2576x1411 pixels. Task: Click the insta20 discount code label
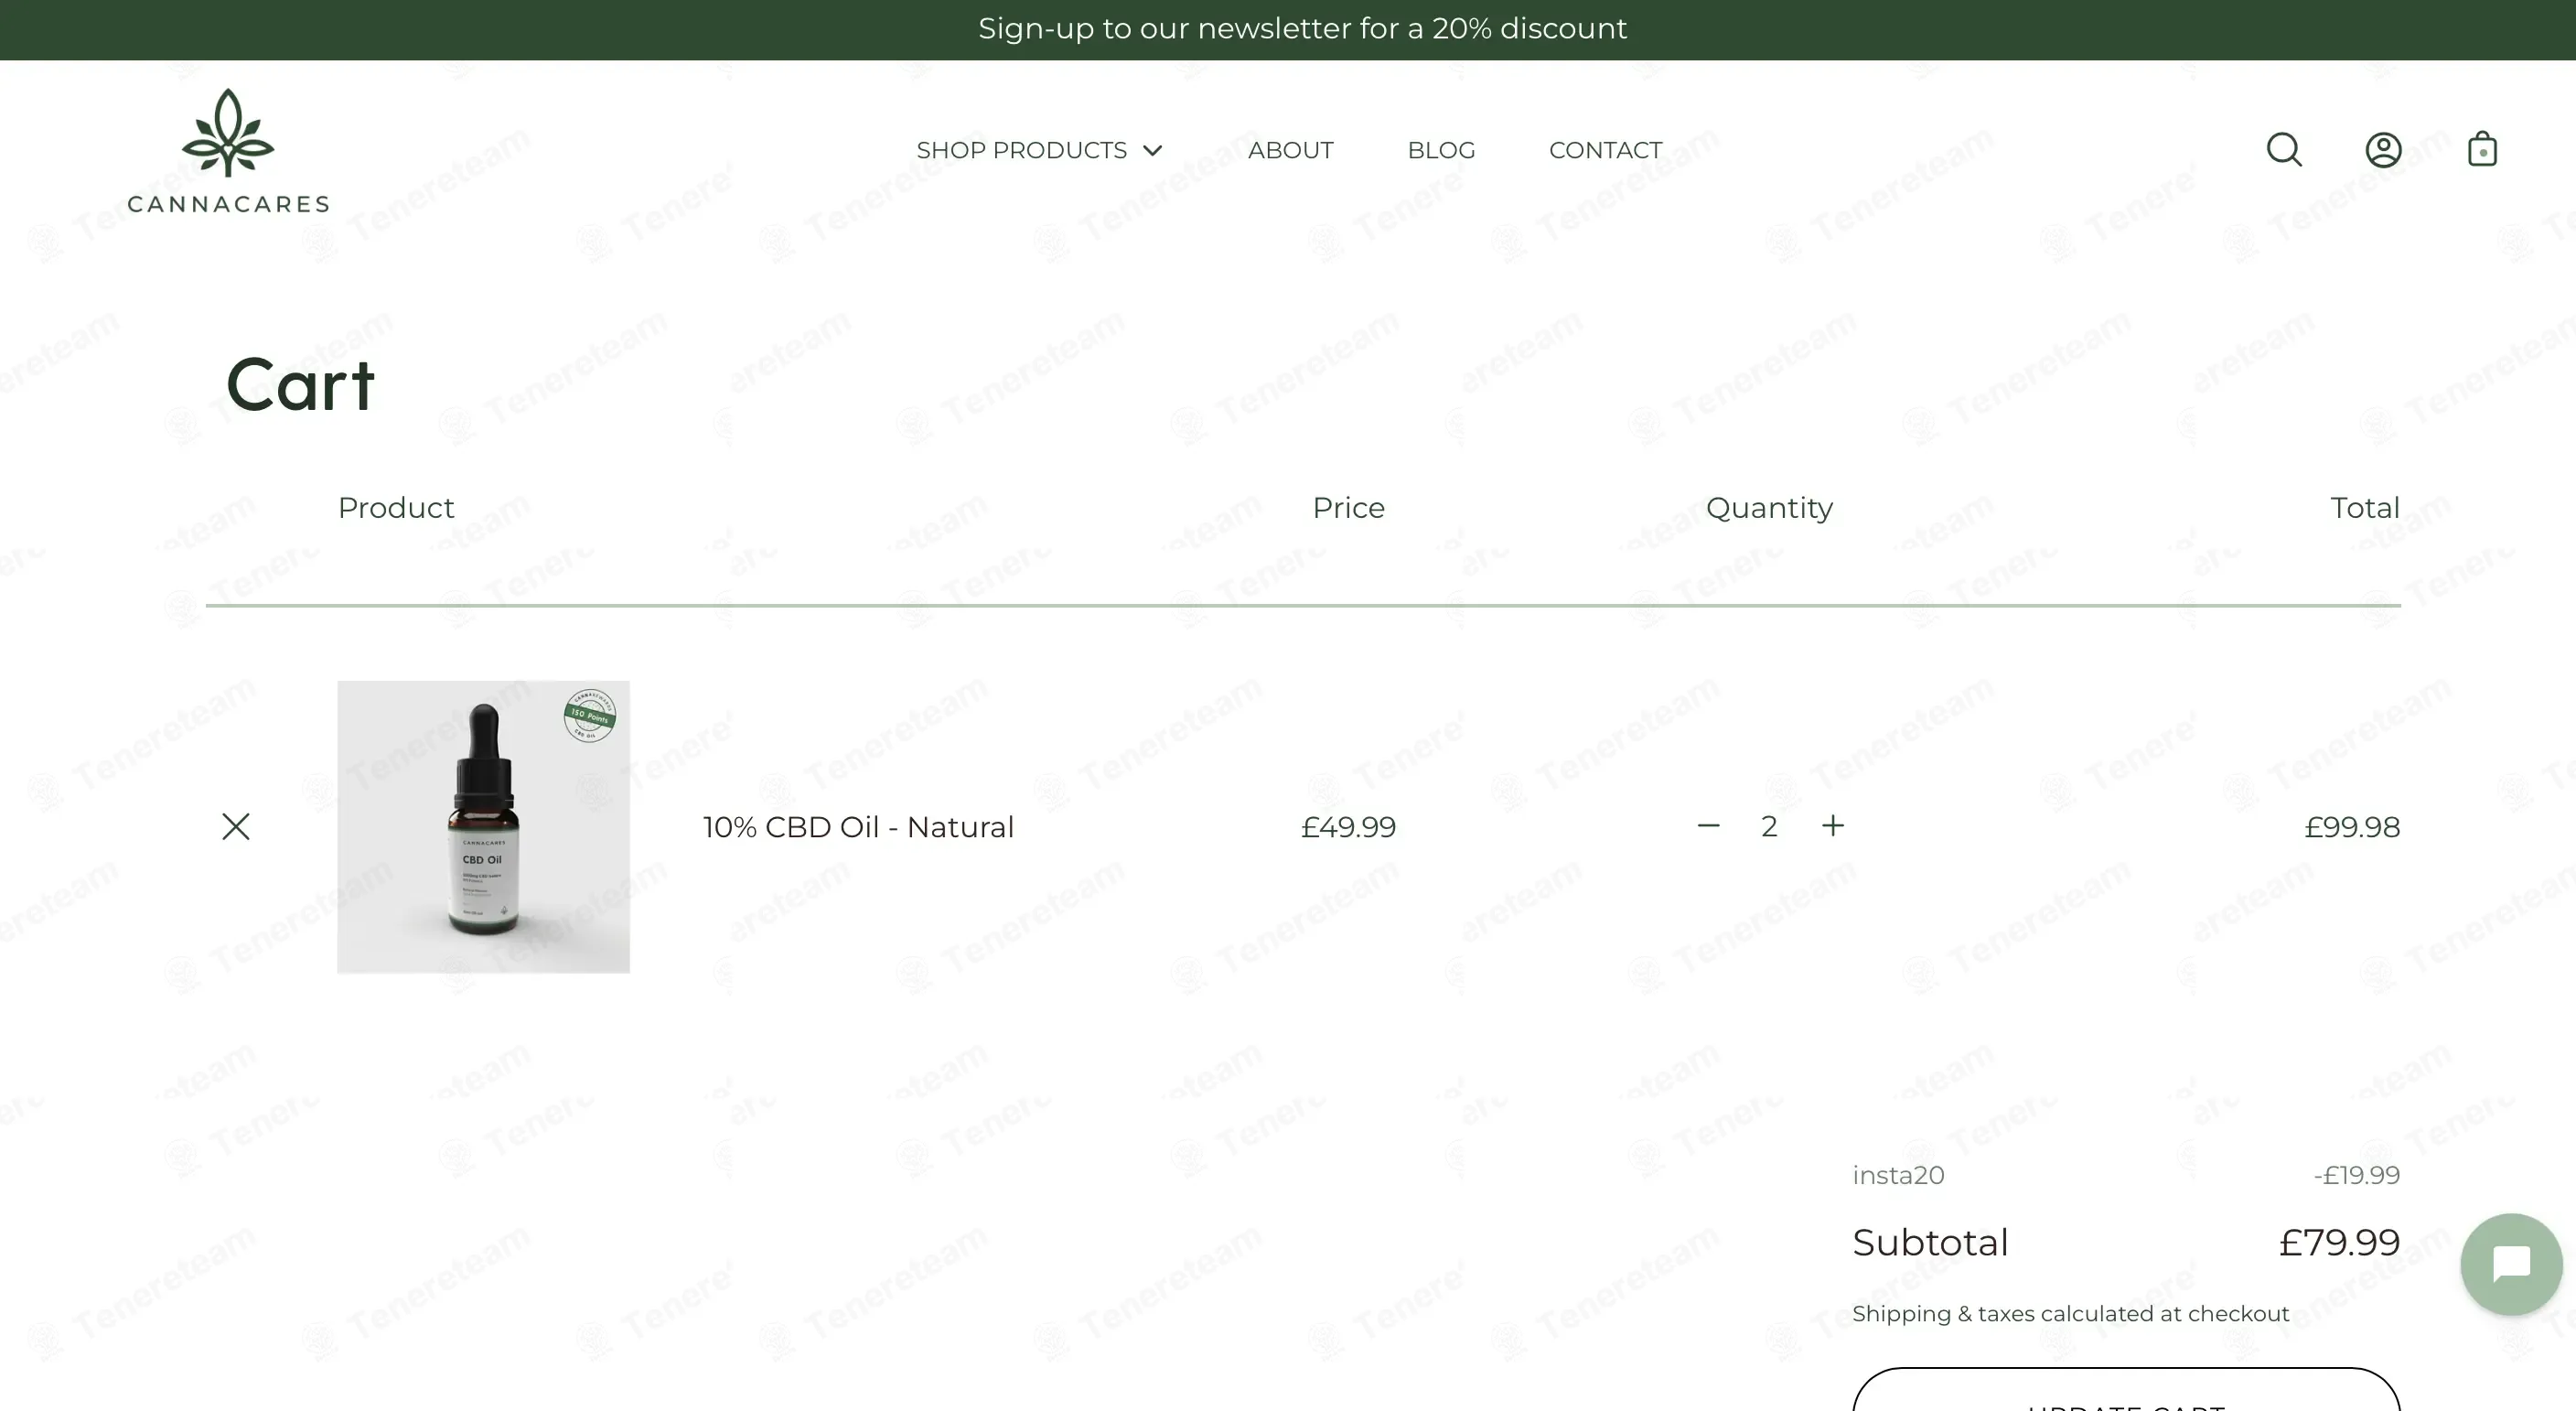tap(1898, 1175)
